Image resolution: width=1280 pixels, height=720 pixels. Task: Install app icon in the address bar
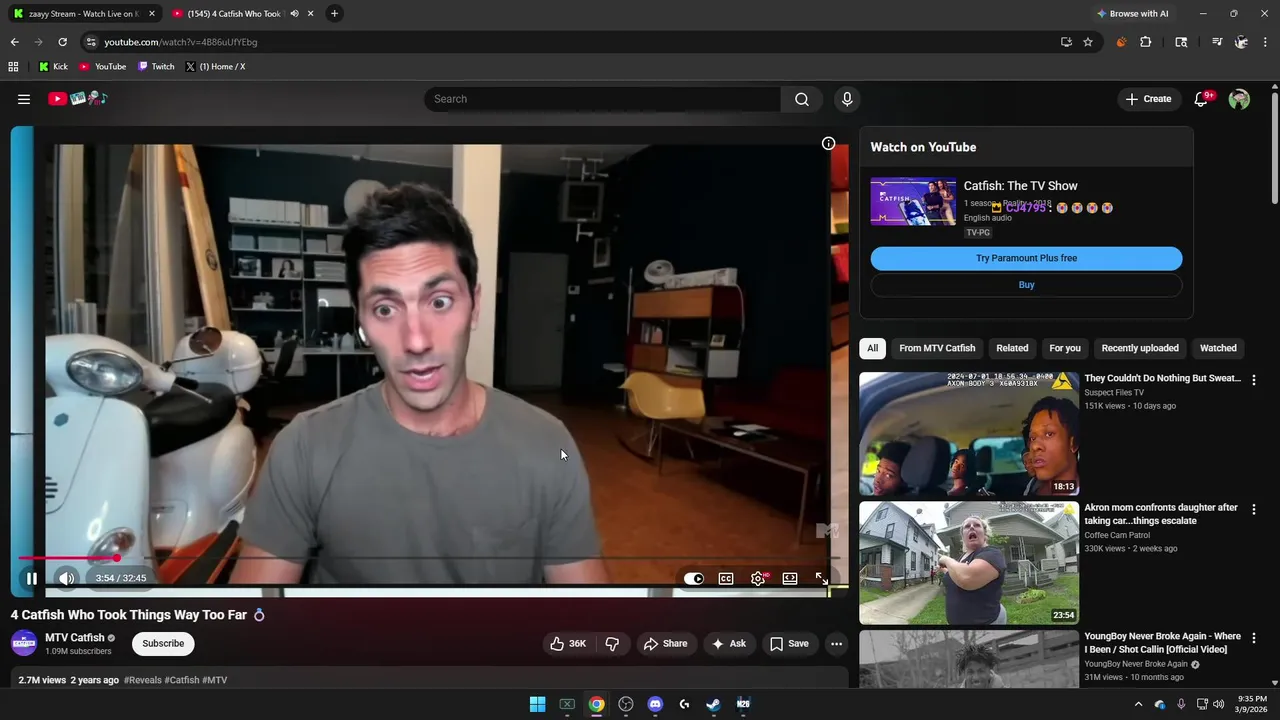pos(1066,42)
